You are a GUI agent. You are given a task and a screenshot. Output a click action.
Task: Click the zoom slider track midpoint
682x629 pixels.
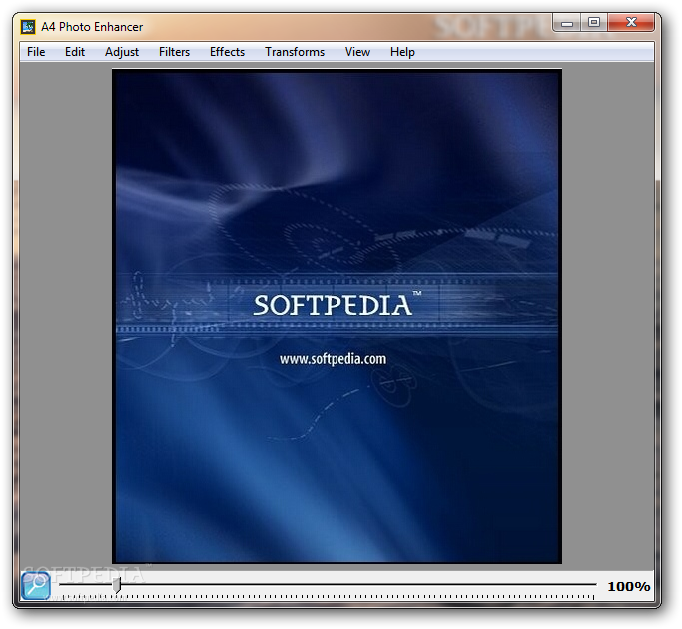coord(328,585)
